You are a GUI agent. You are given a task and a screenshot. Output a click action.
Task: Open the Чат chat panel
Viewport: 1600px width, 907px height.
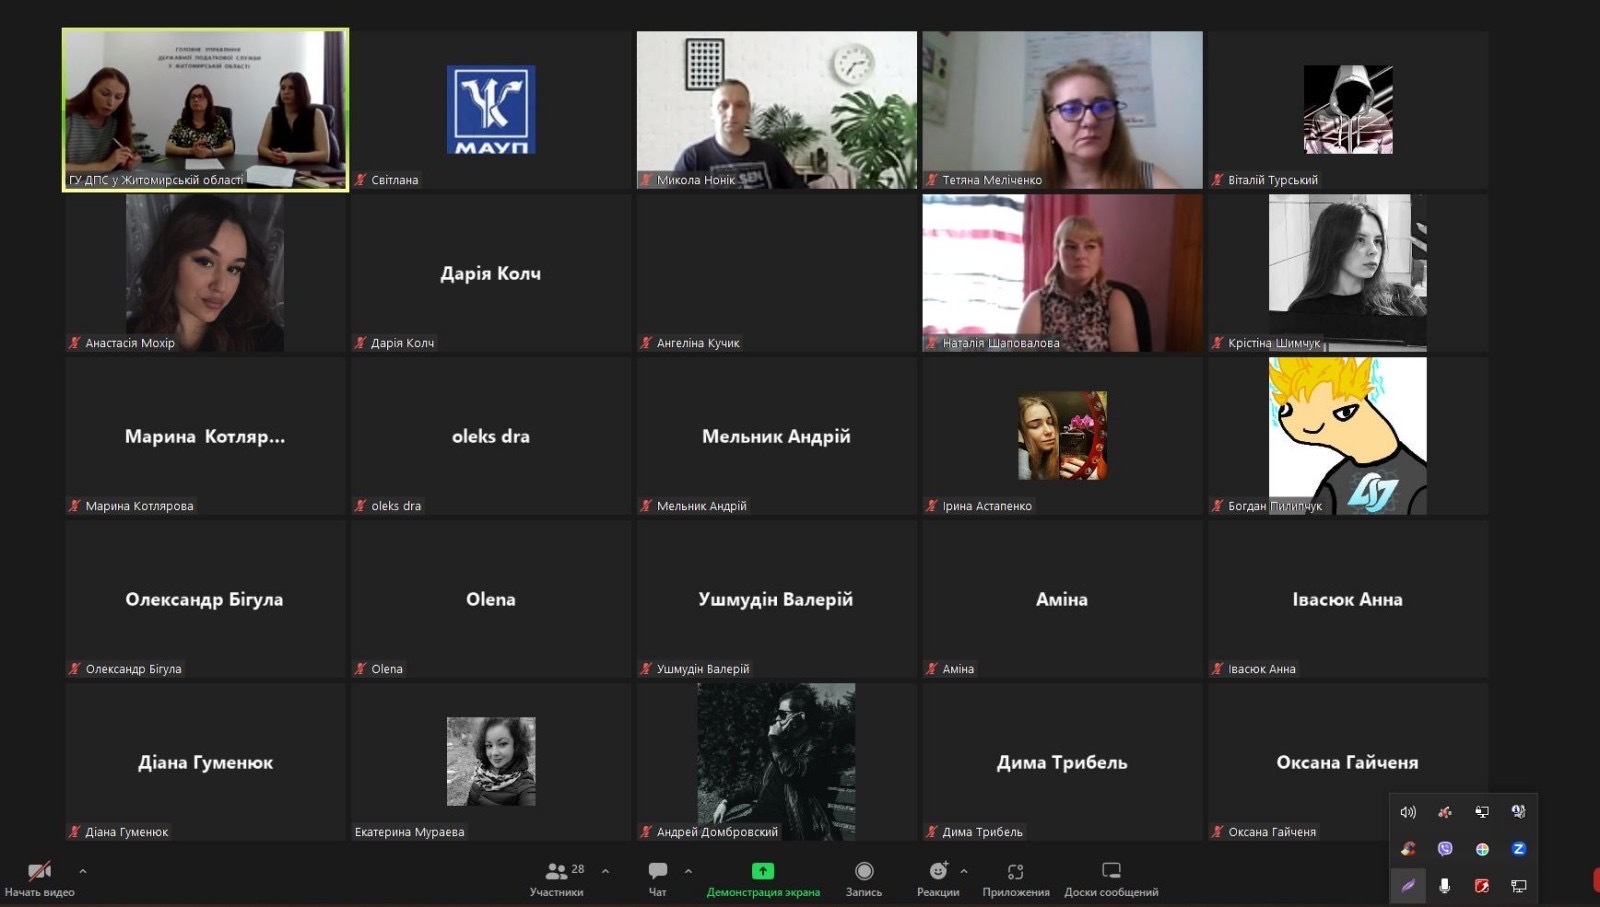pyautogui.click(x=657, y=877)
